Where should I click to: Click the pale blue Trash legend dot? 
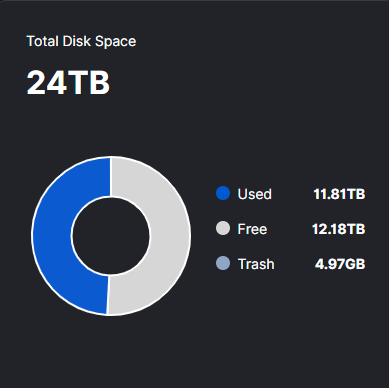point(223,263)
